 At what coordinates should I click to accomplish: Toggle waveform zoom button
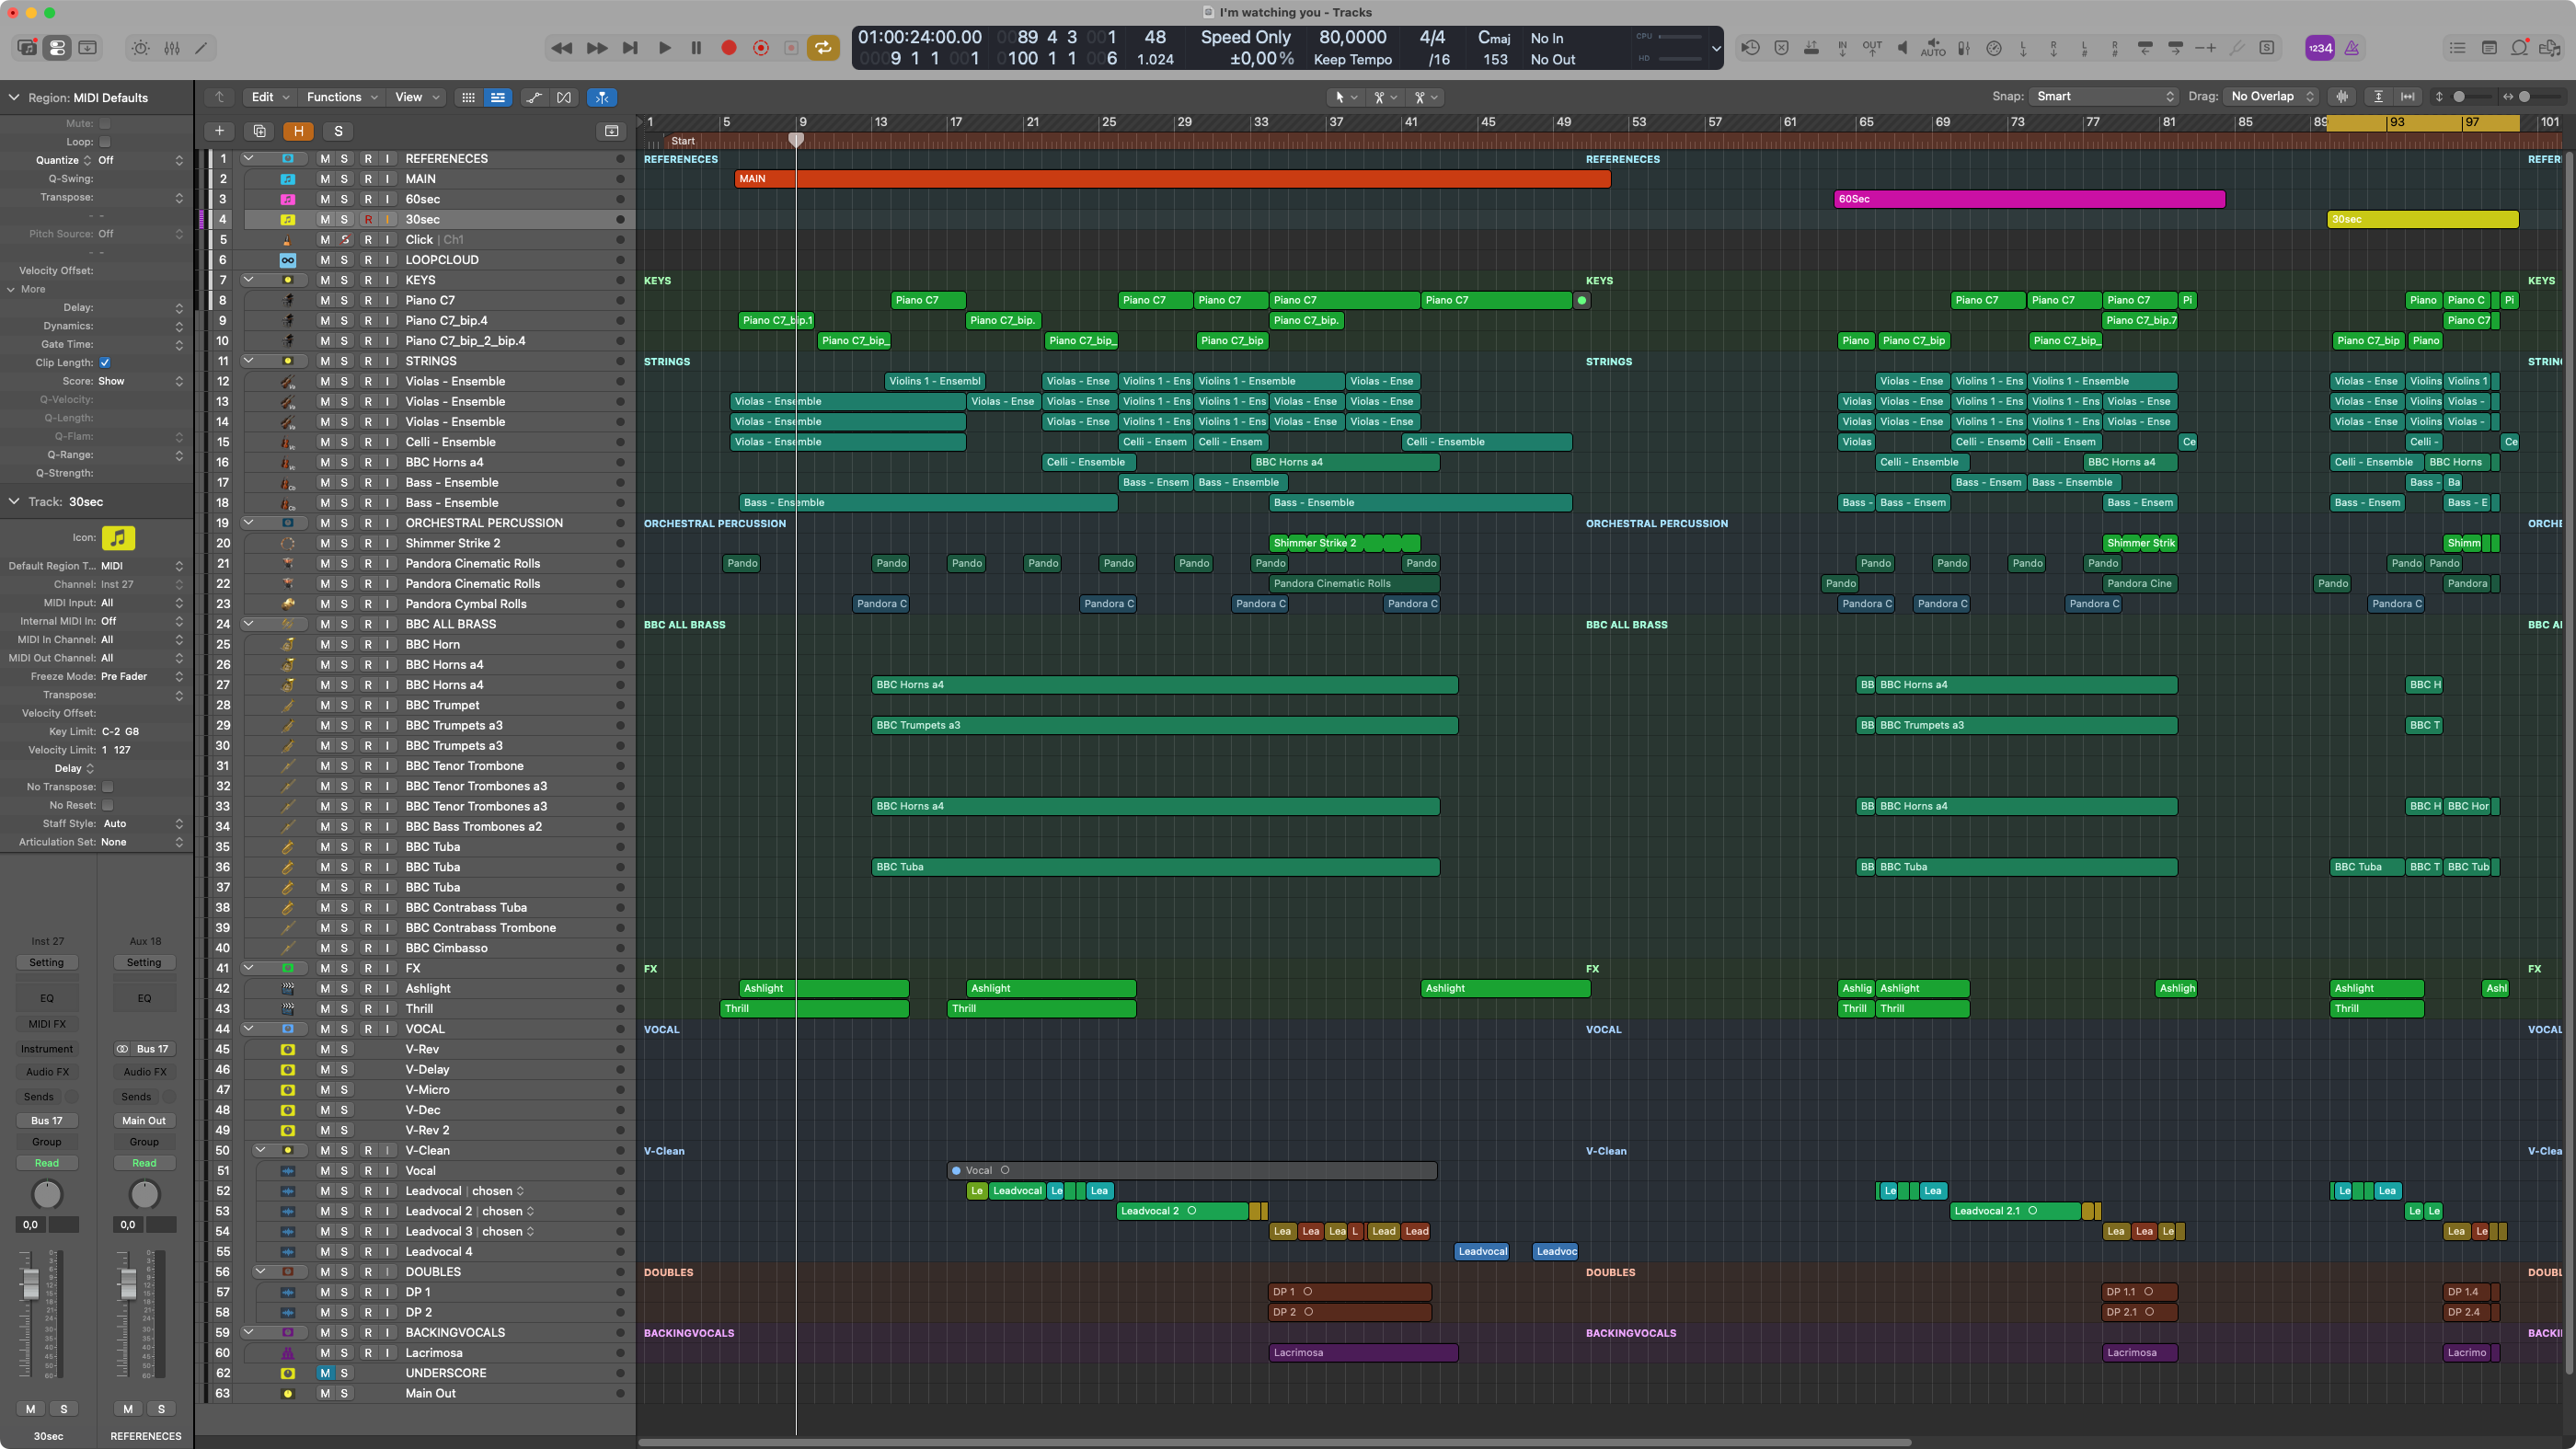[x=2342, y=96]
